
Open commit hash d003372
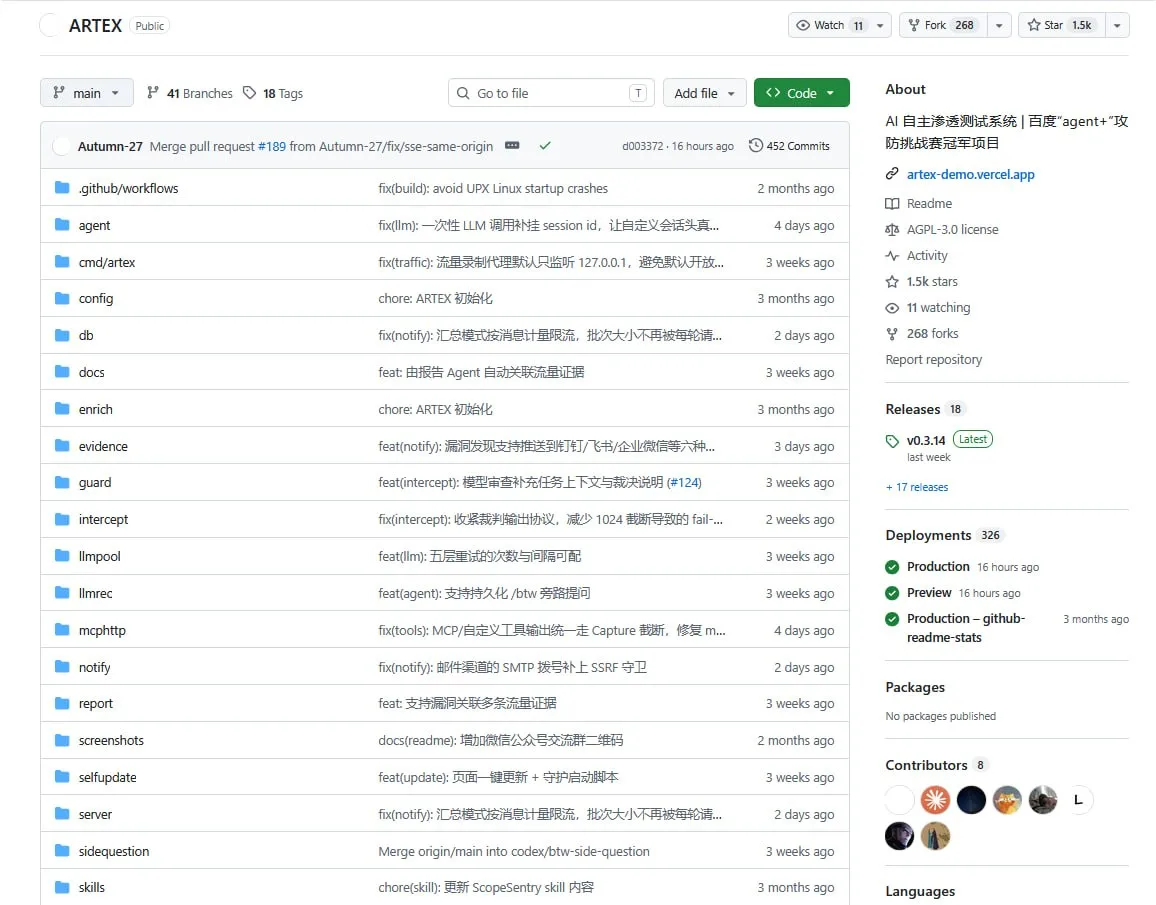pyautogui.click(x=642, y=146)
